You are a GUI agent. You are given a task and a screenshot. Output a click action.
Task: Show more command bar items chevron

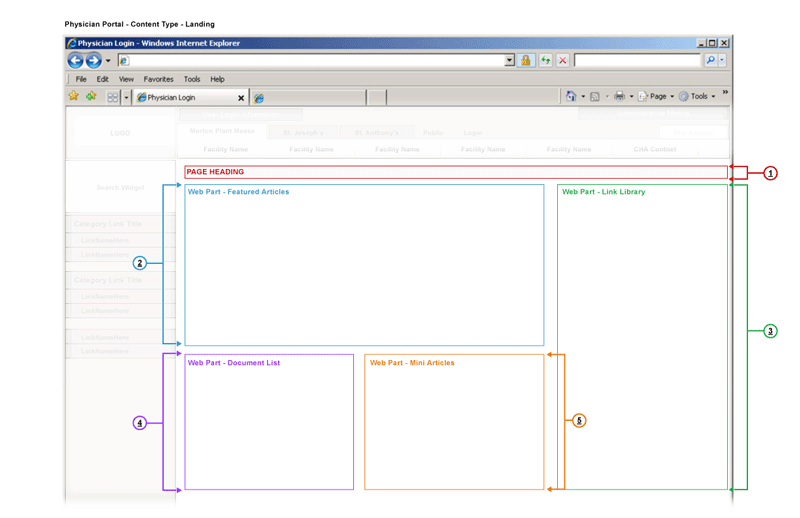[725, 92]
